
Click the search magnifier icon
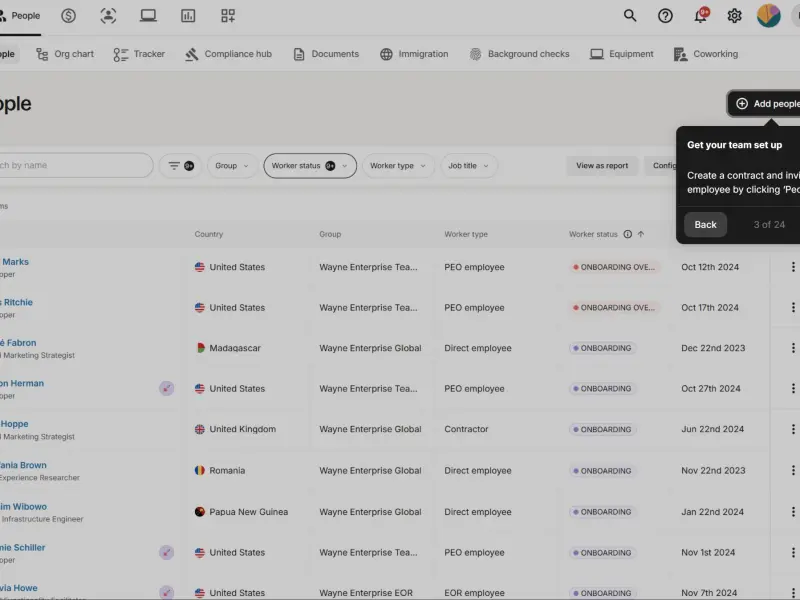(x=630, y=16)
